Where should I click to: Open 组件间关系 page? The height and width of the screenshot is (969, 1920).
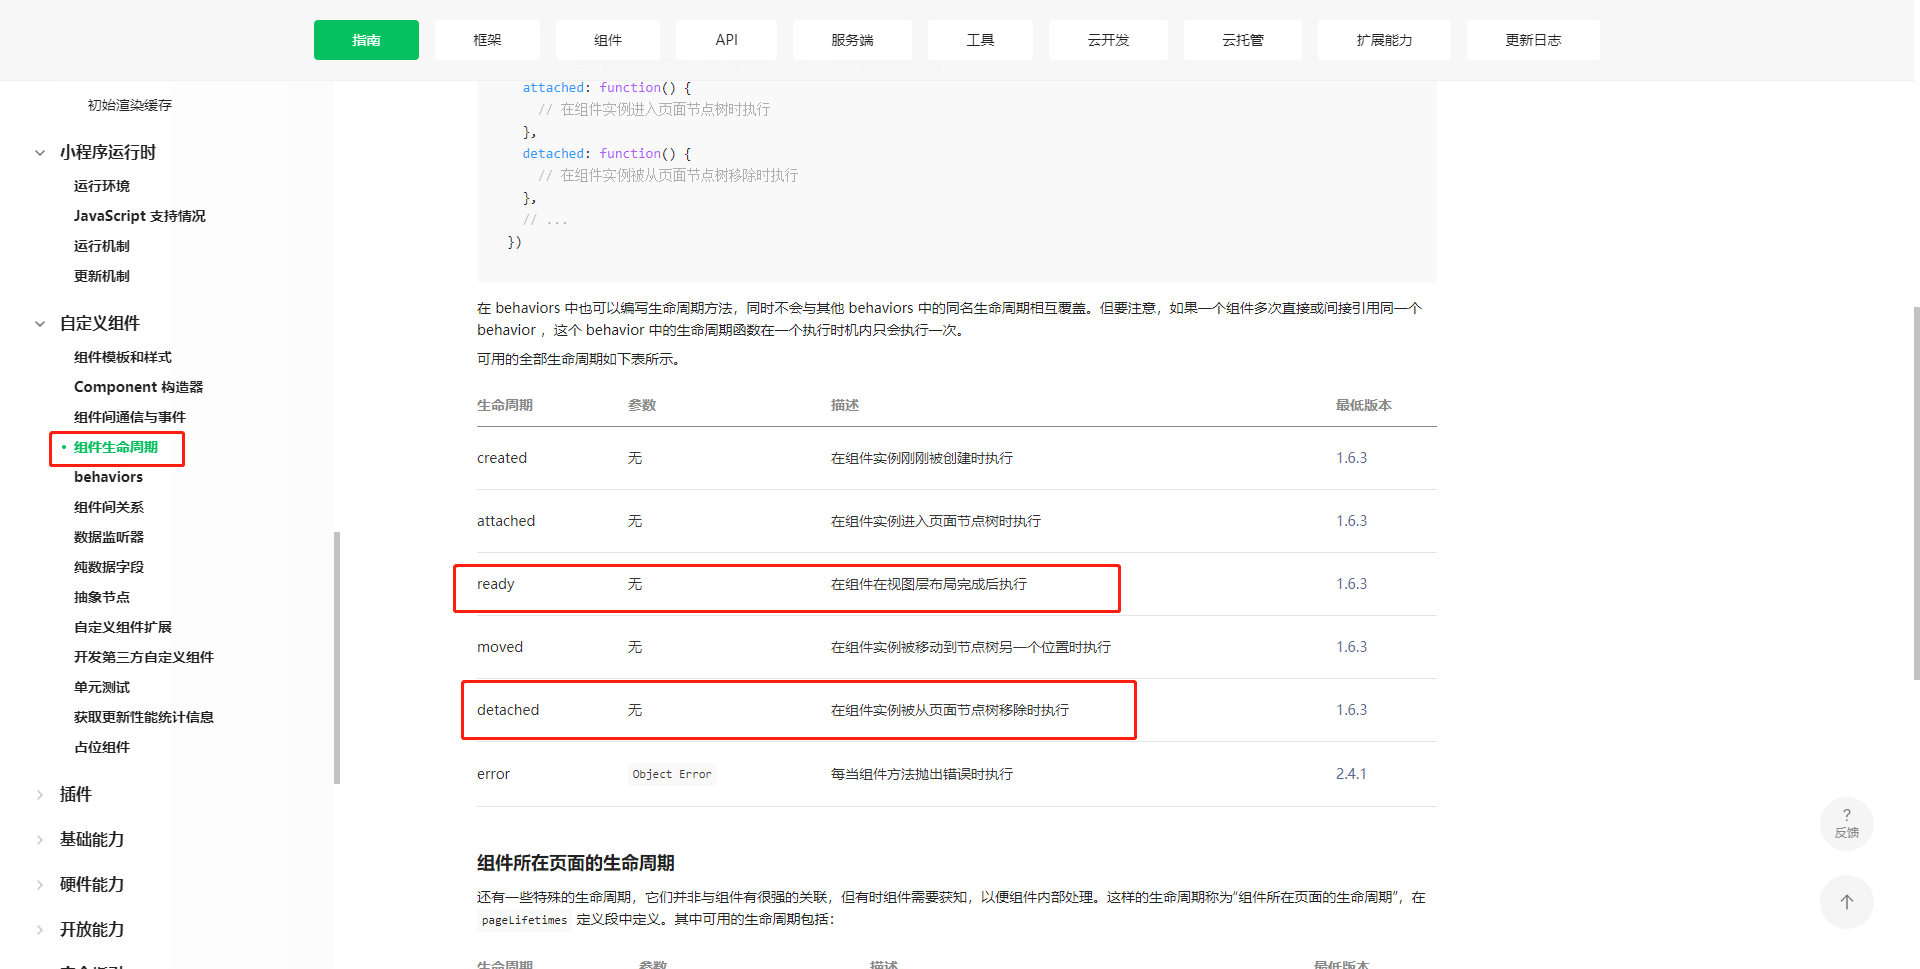(108, 507)
